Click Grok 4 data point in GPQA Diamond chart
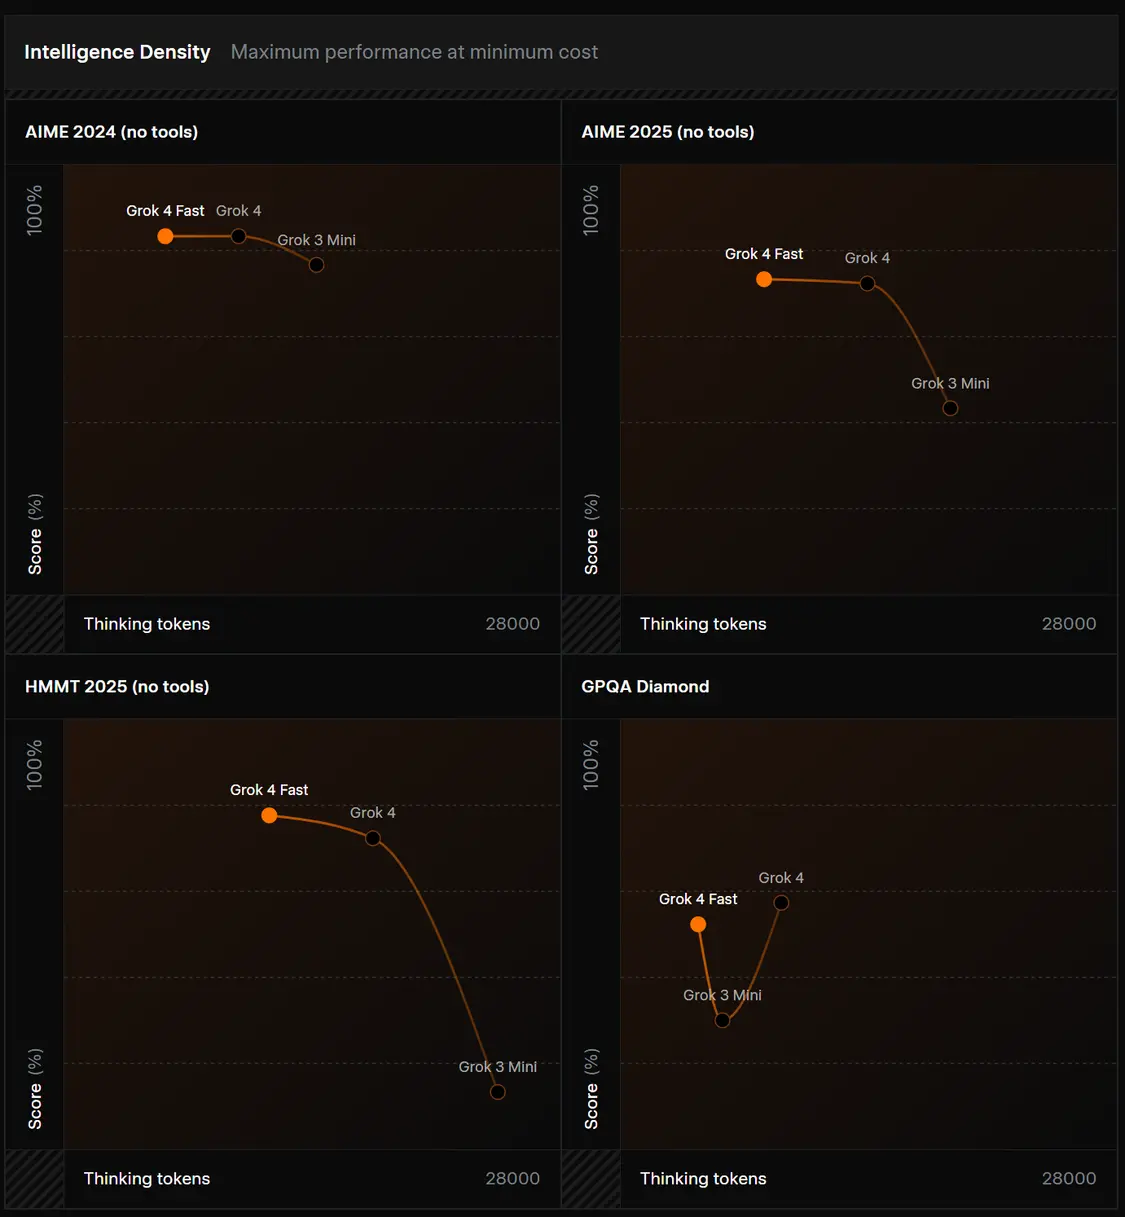The image size is (1125, 1217). (781, 903)
